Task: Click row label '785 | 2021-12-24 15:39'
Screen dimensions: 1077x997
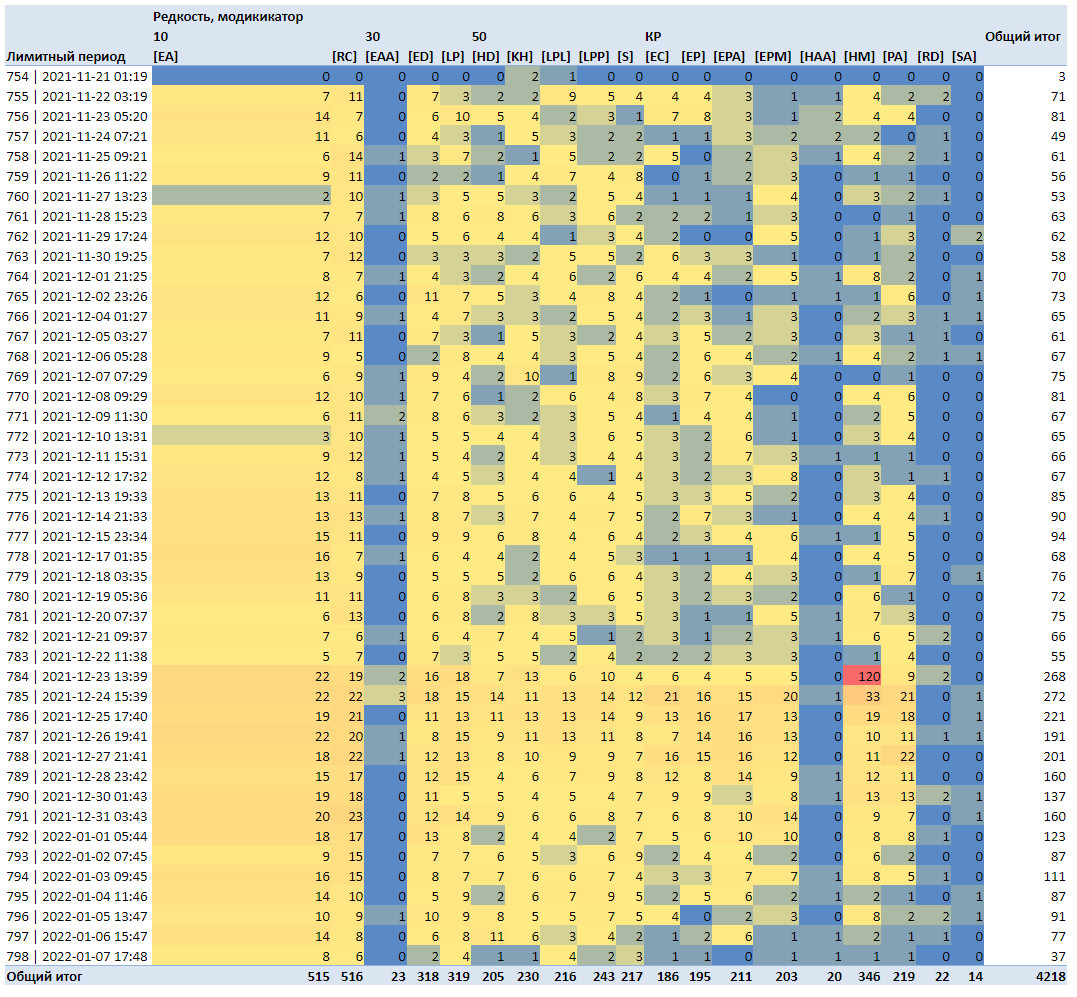Action: (77, 696)
